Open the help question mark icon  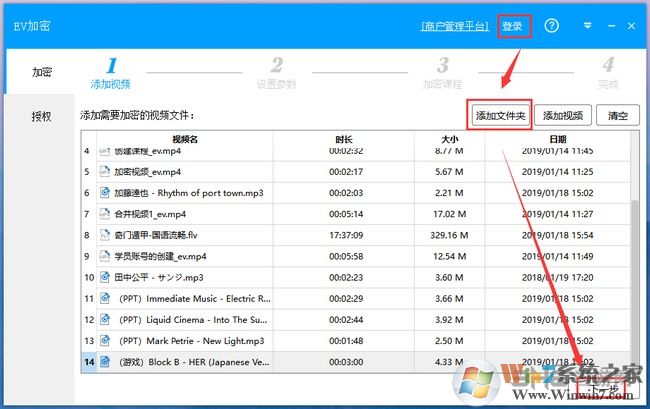[551, 26]
